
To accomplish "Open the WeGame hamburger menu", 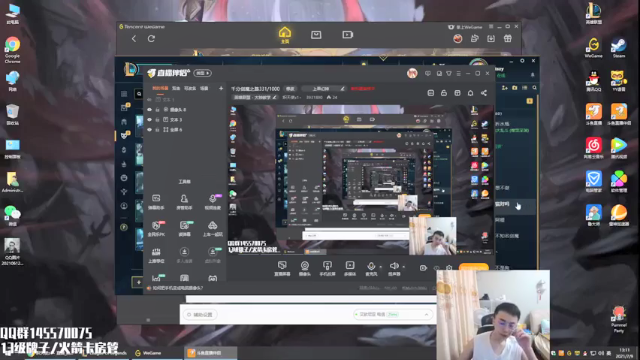I will pos(491,27).
